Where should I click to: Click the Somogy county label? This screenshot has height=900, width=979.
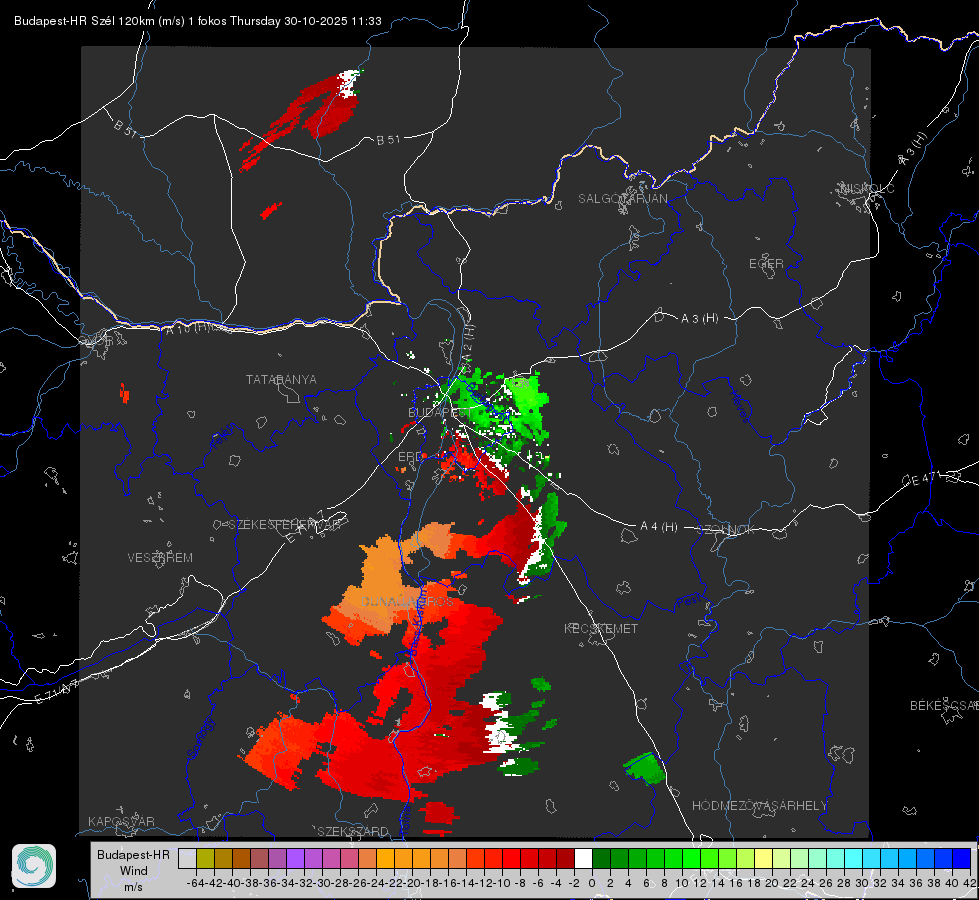pos(201,738)
